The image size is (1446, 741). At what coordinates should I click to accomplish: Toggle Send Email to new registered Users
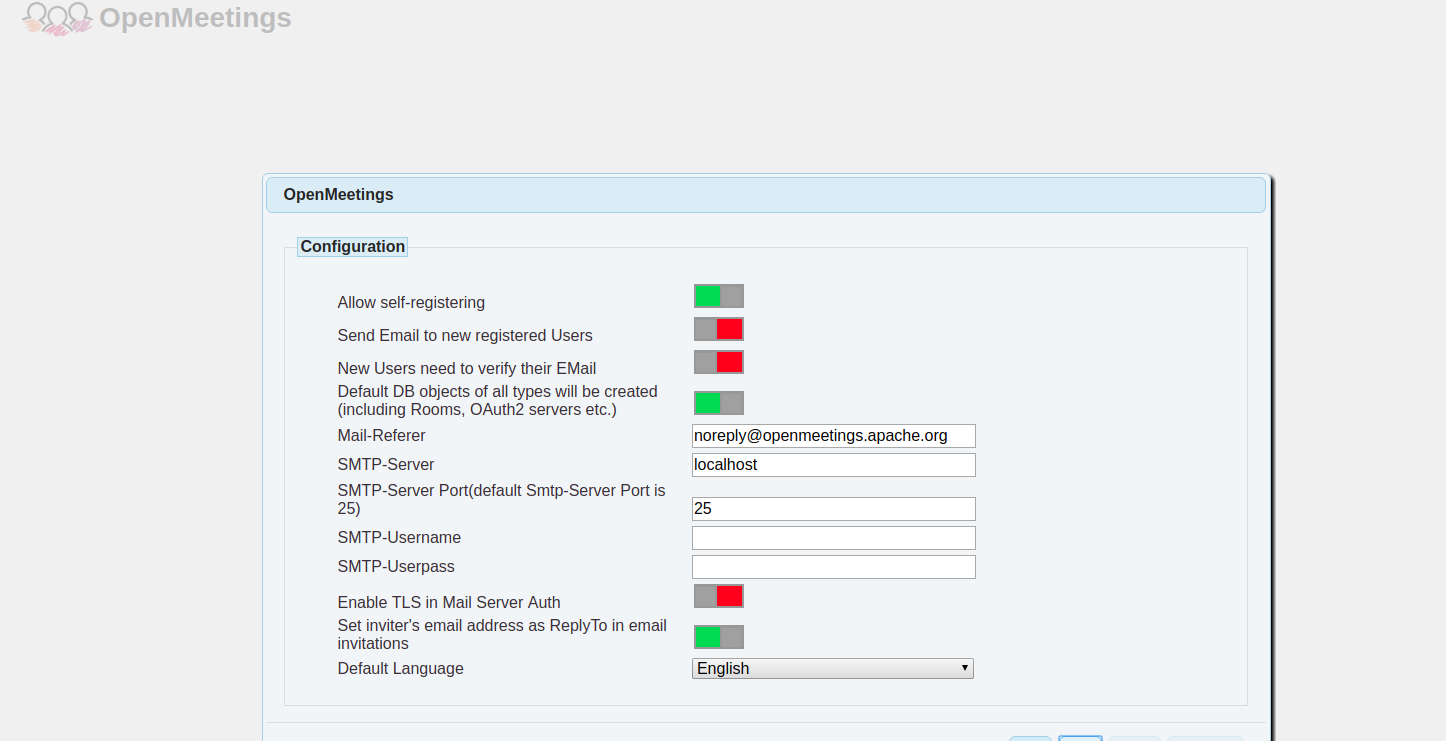click(719, 329)
